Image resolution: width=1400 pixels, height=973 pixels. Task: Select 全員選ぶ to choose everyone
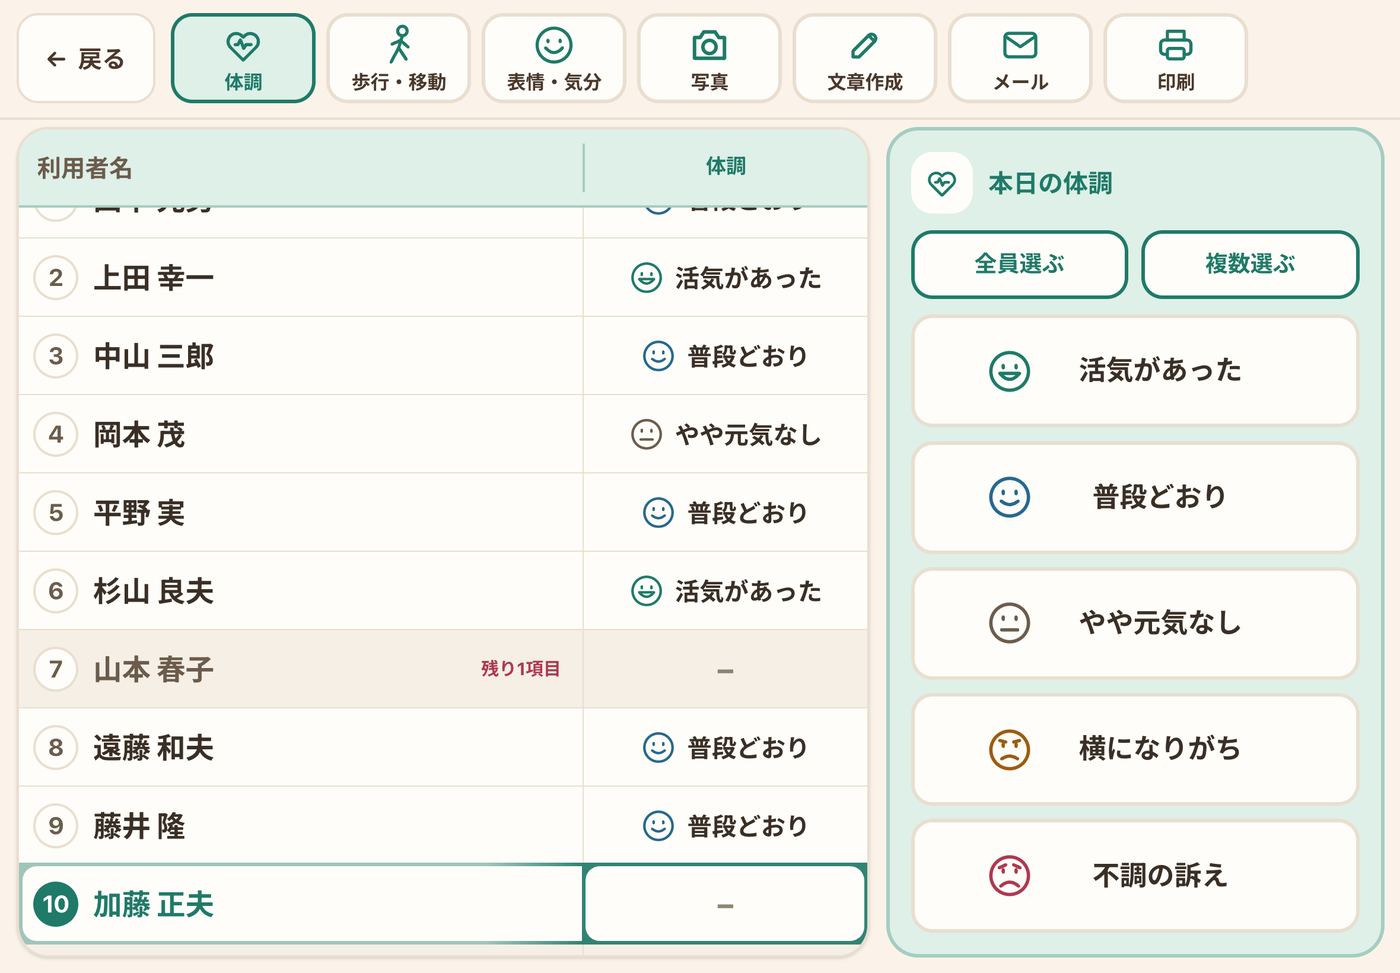[1019, 264]
